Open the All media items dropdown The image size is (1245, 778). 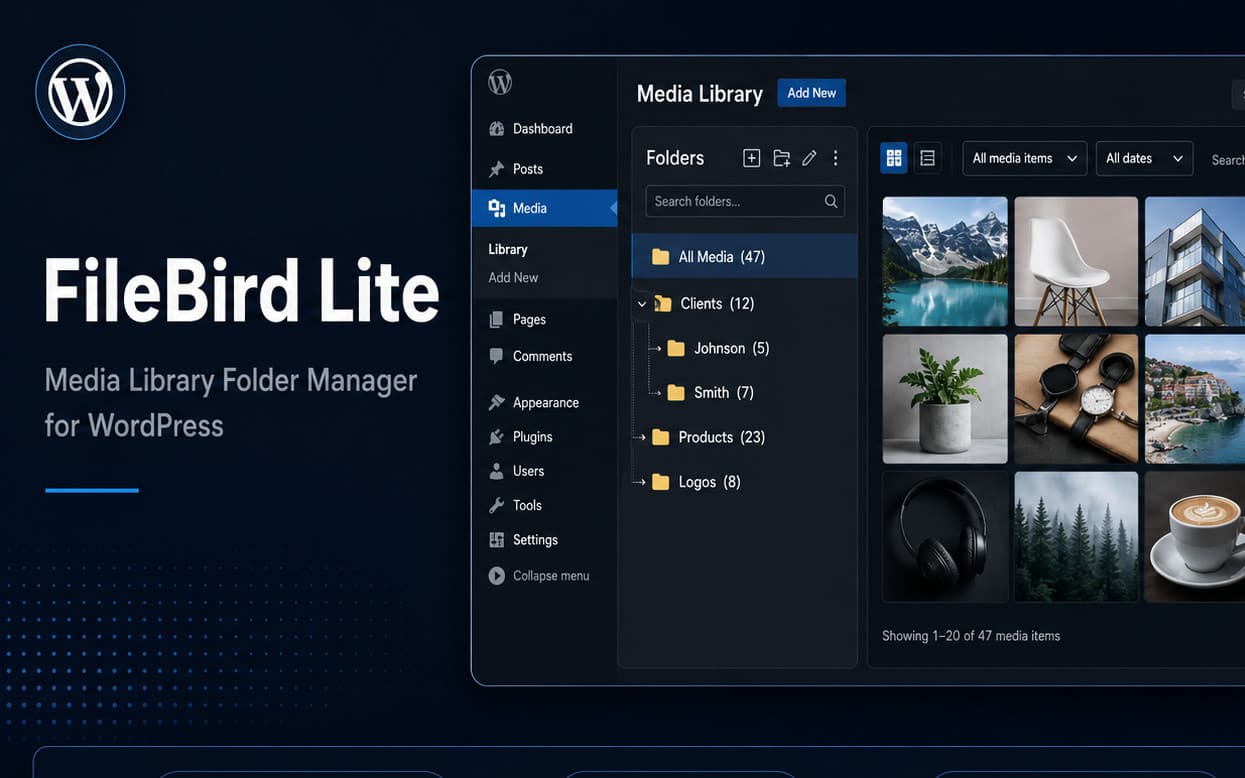point(1024,158)
